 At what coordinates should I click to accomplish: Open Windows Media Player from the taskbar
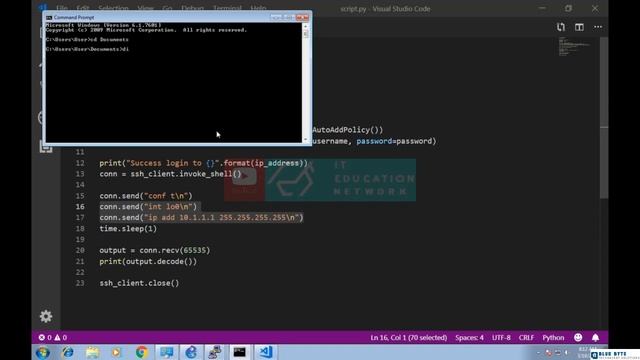pyautogui.click(x=117, y=352)
